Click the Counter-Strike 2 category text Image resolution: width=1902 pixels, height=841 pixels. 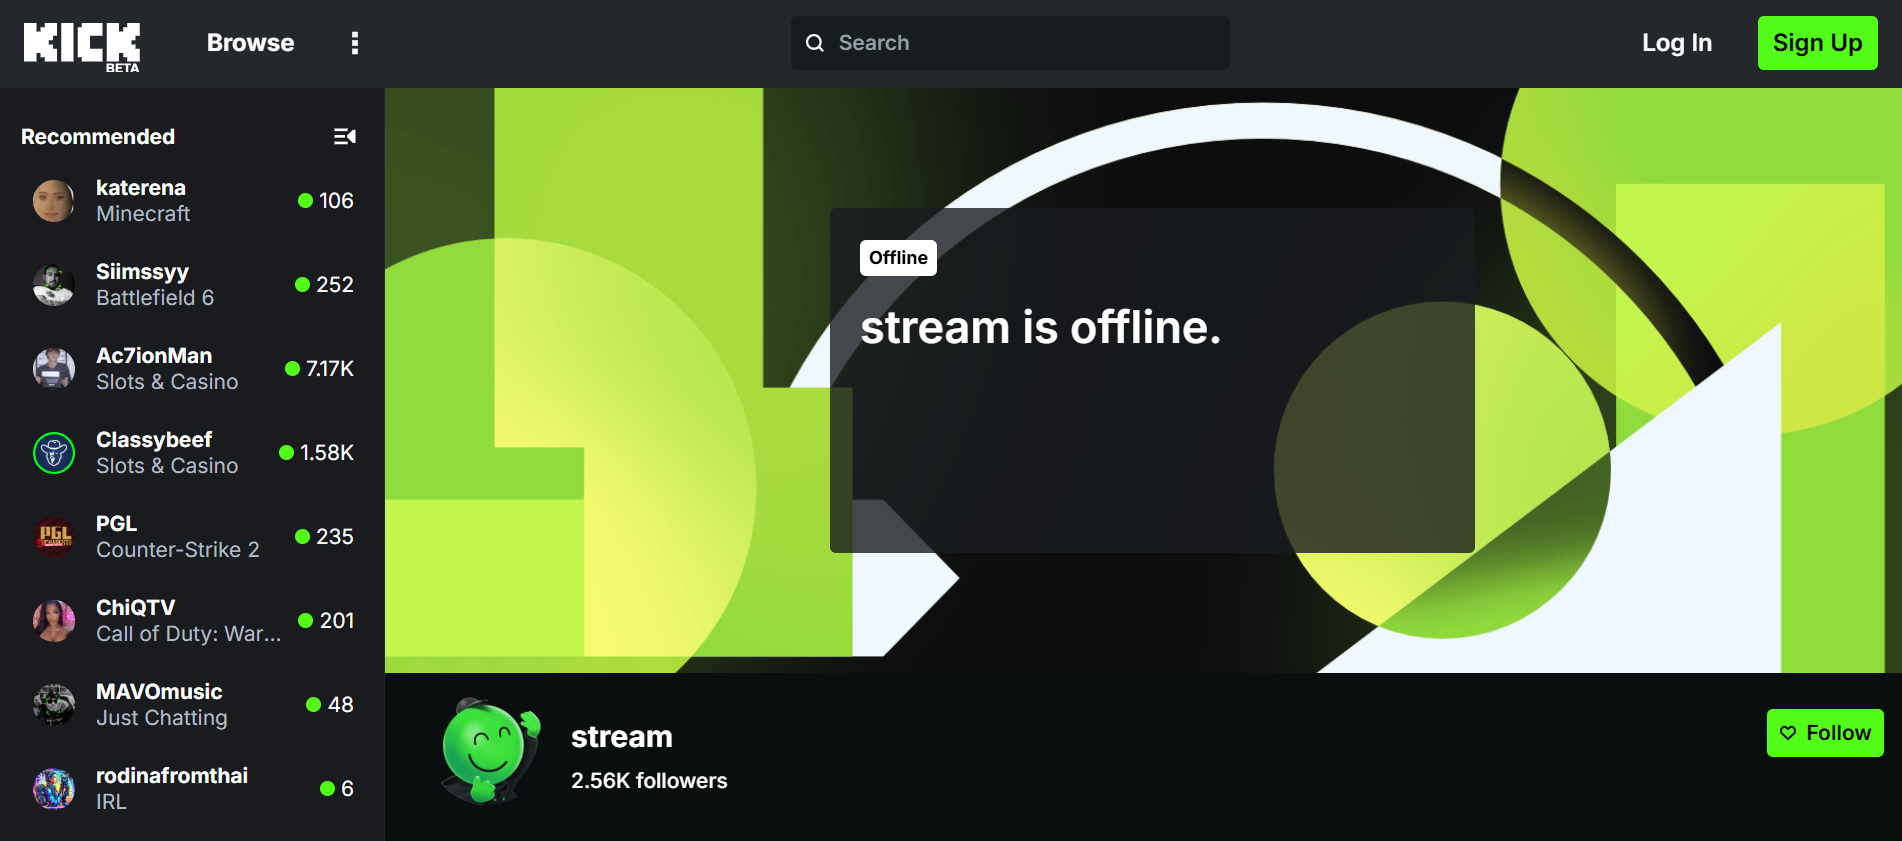178,550
